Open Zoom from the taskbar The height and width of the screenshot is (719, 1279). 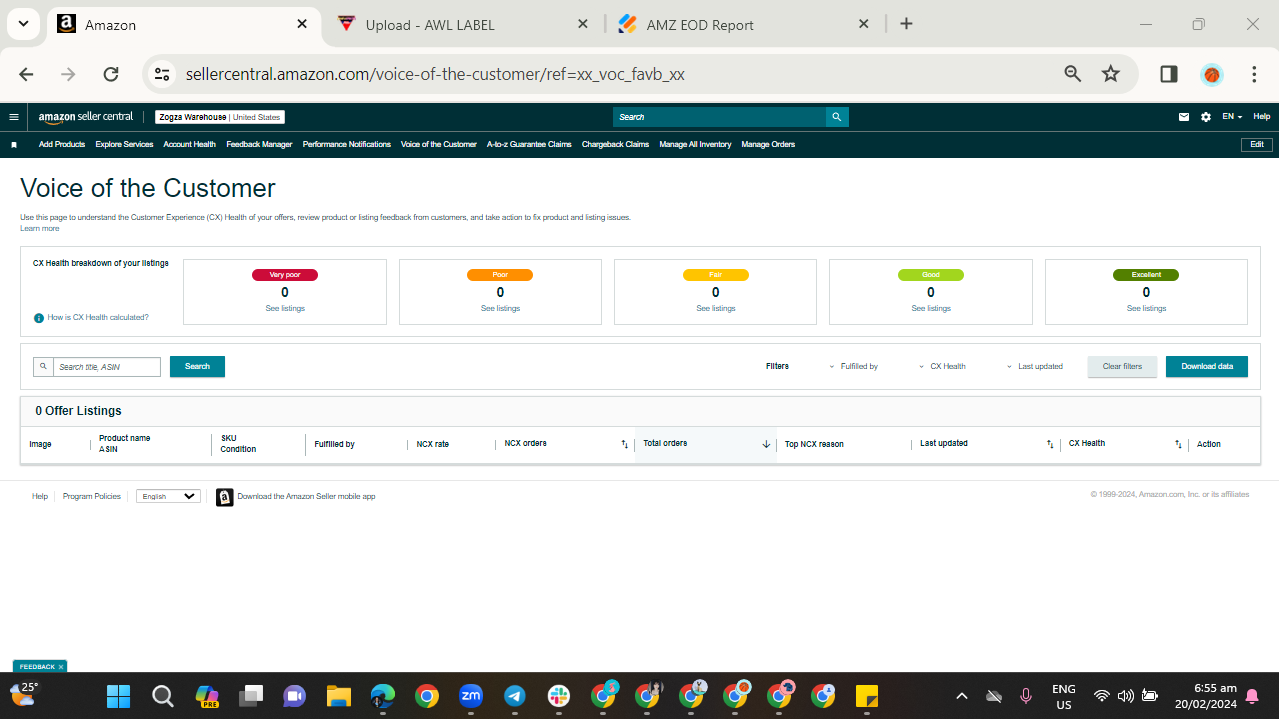471,696
